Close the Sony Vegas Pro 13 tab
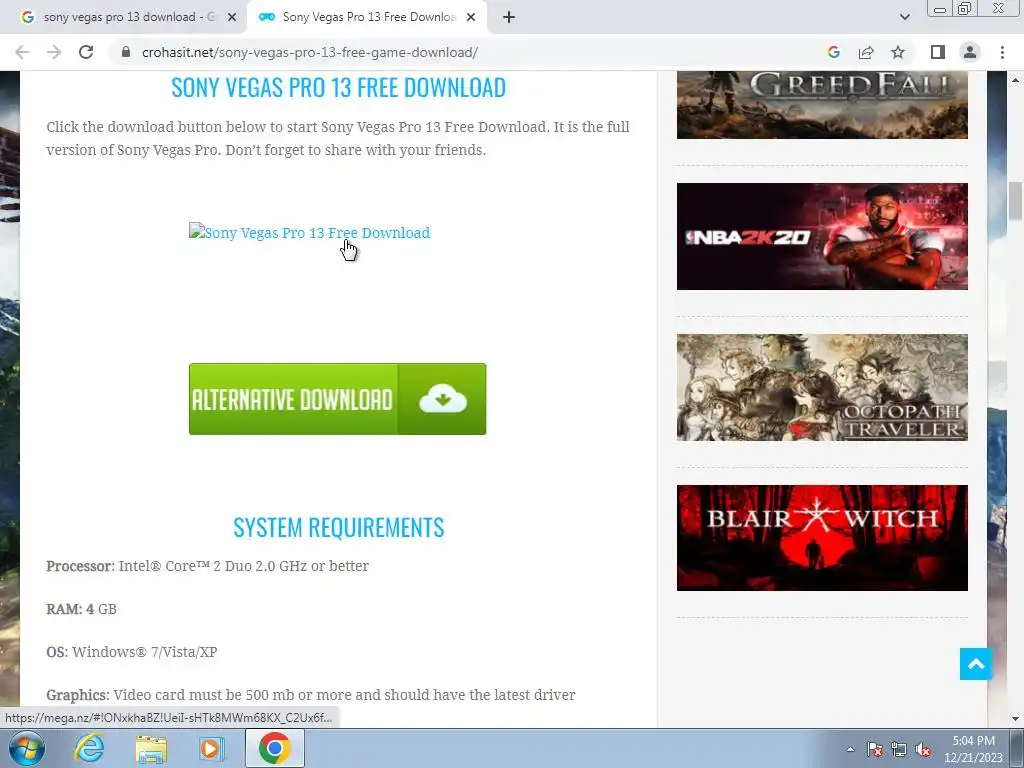 click(471, 18)
